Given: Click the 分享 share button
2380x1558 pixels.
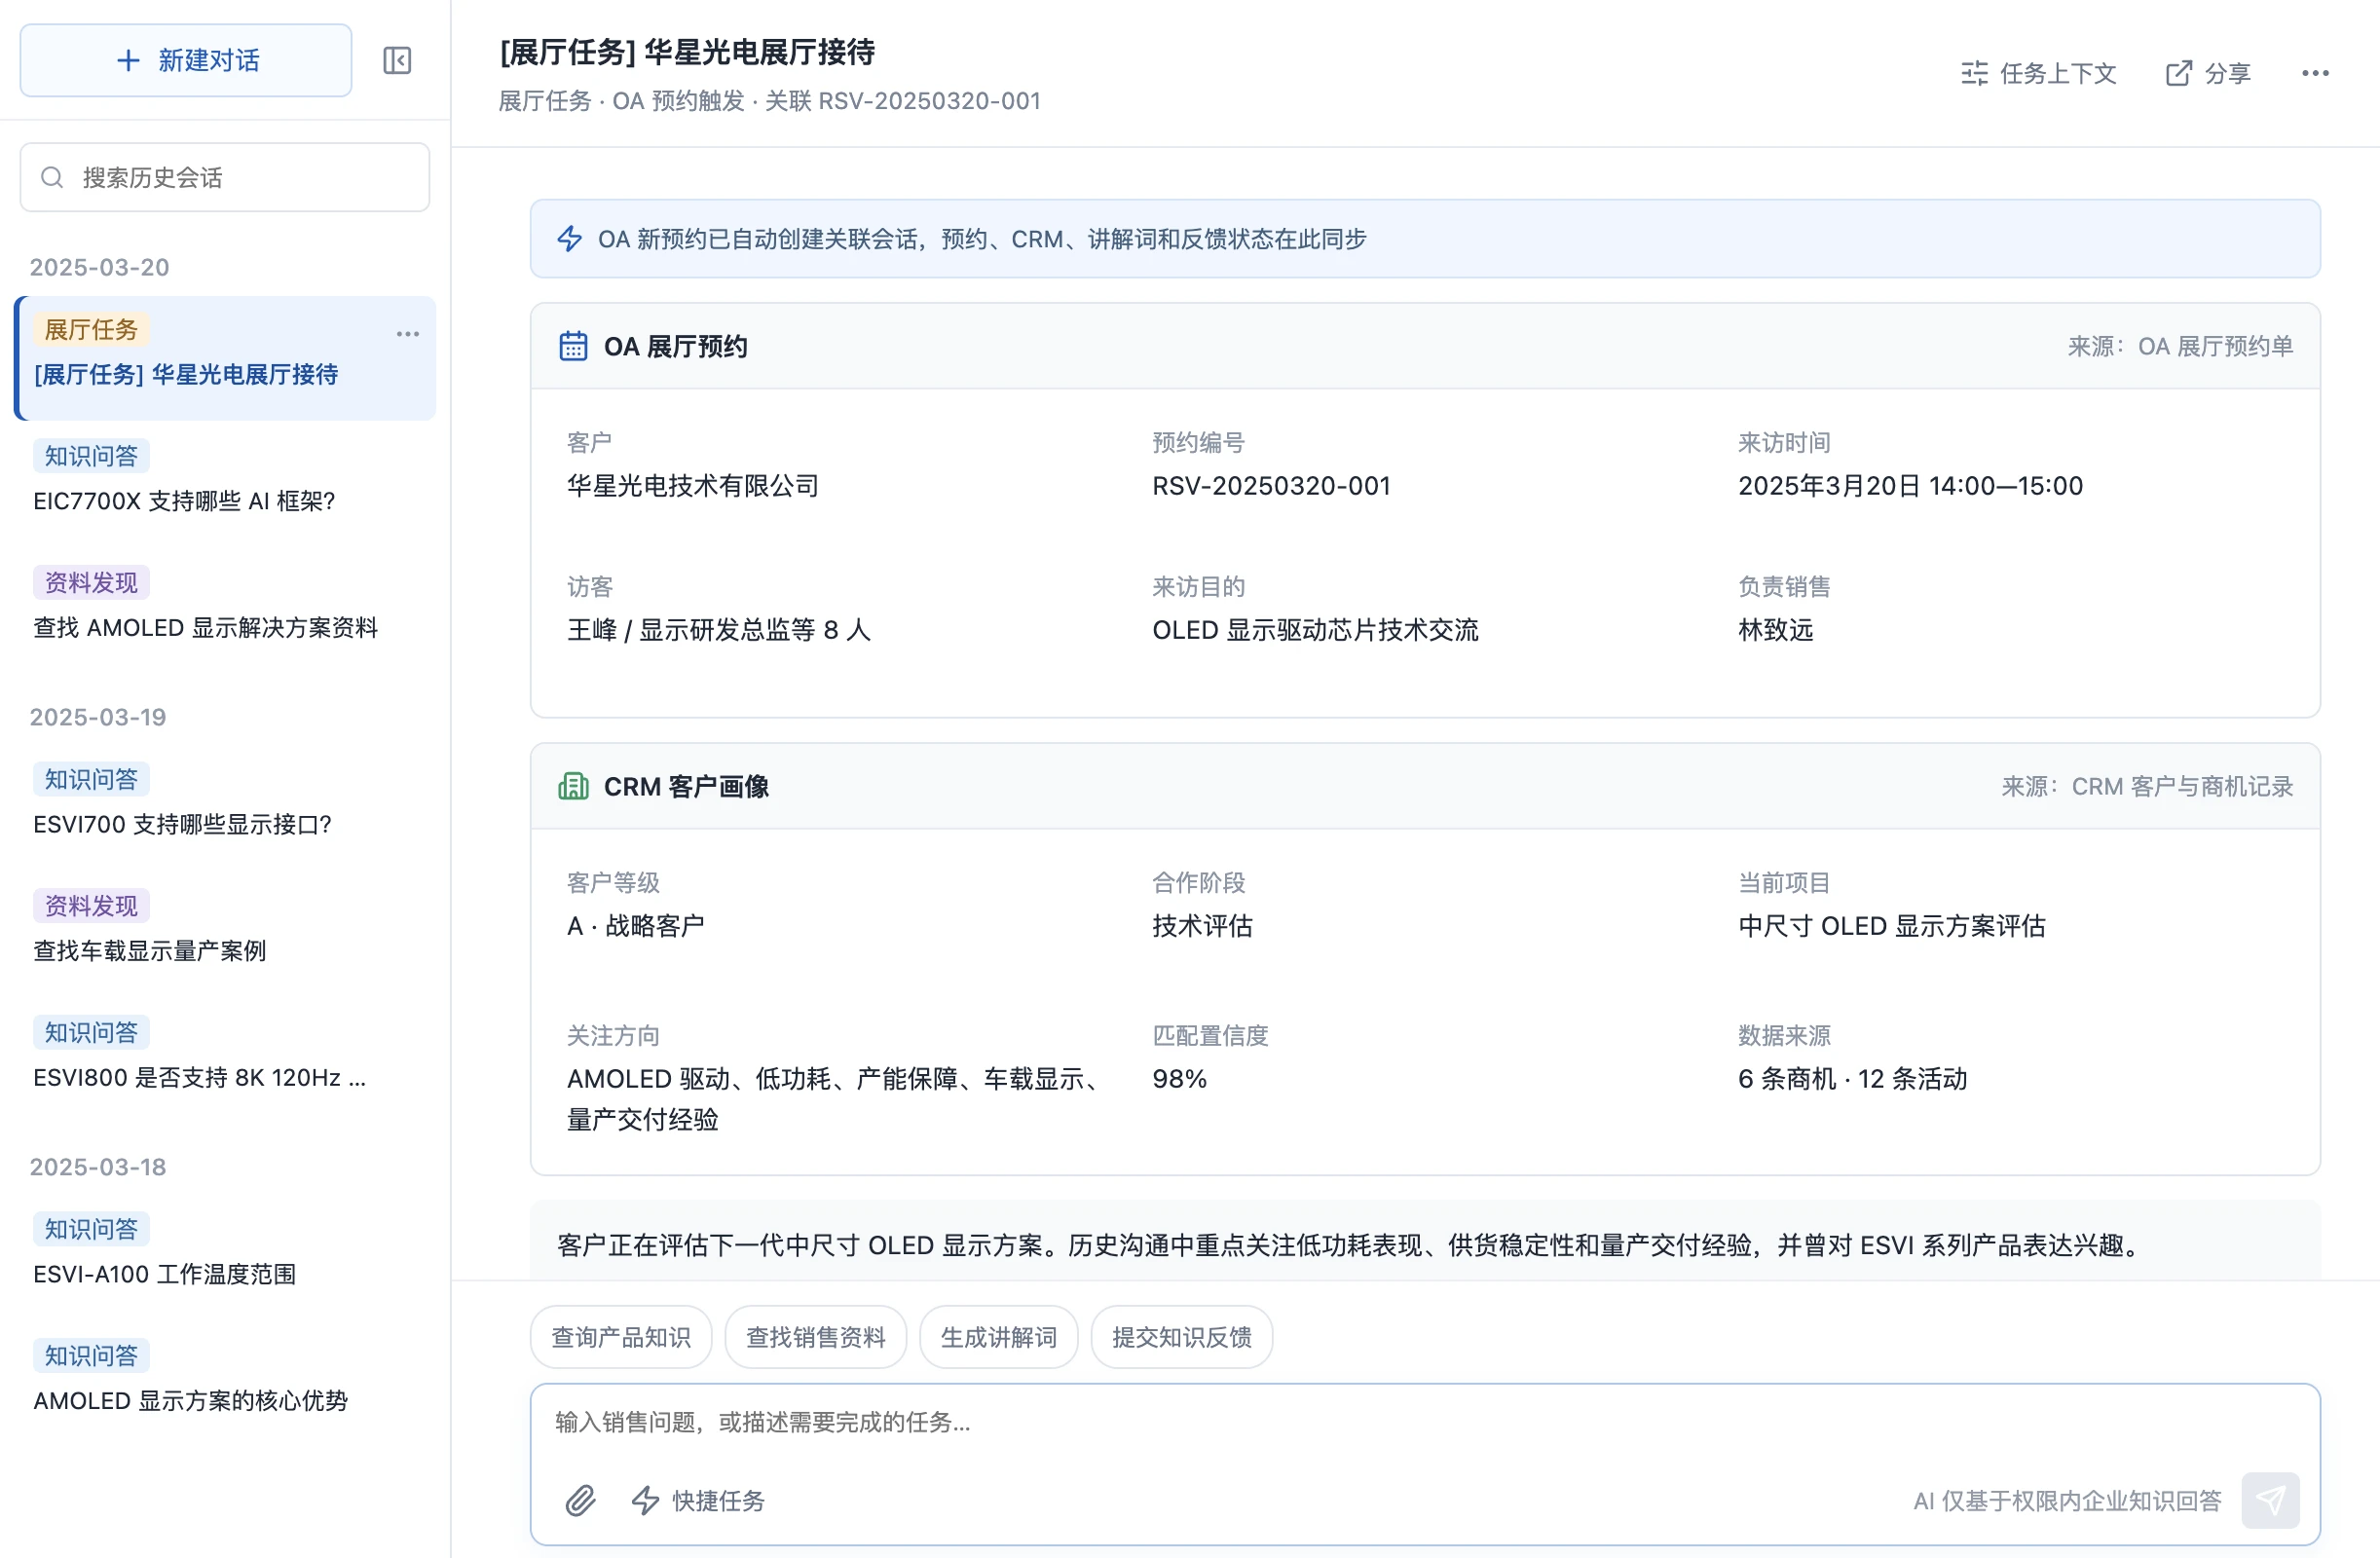Looking at the screenshot, I should [2208, 73].
